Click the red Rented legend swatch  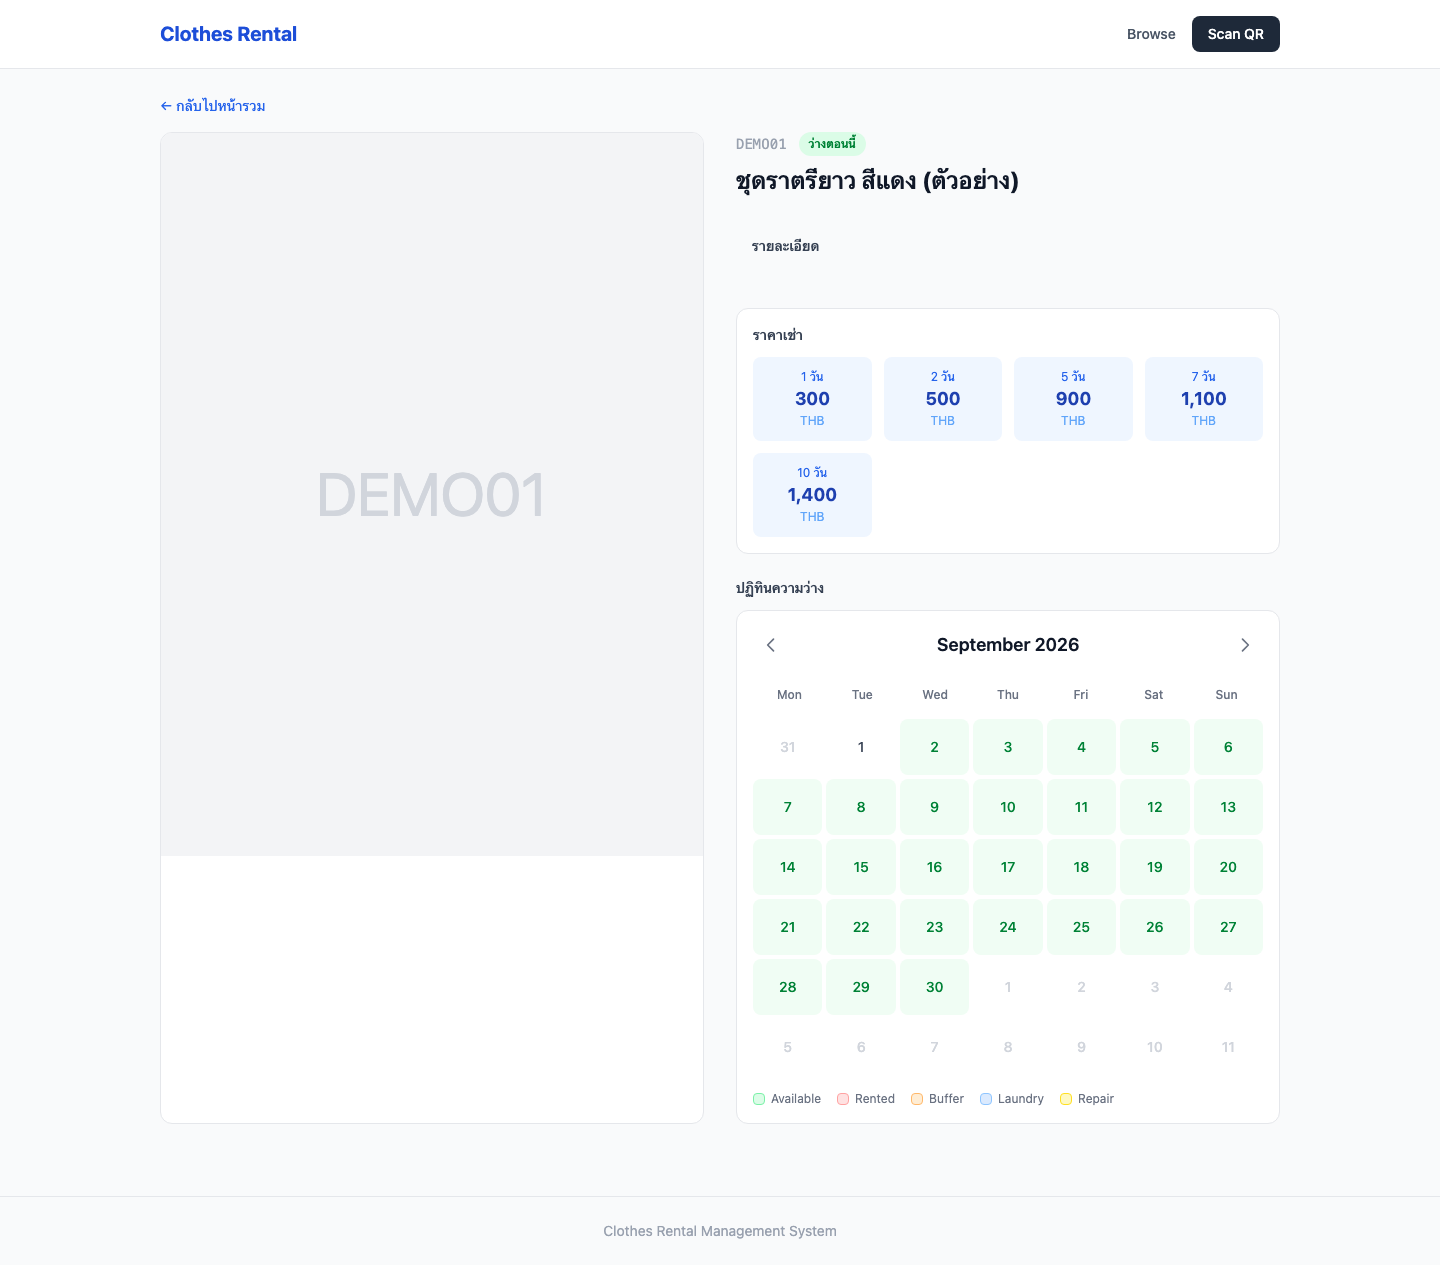(843, 1099)
